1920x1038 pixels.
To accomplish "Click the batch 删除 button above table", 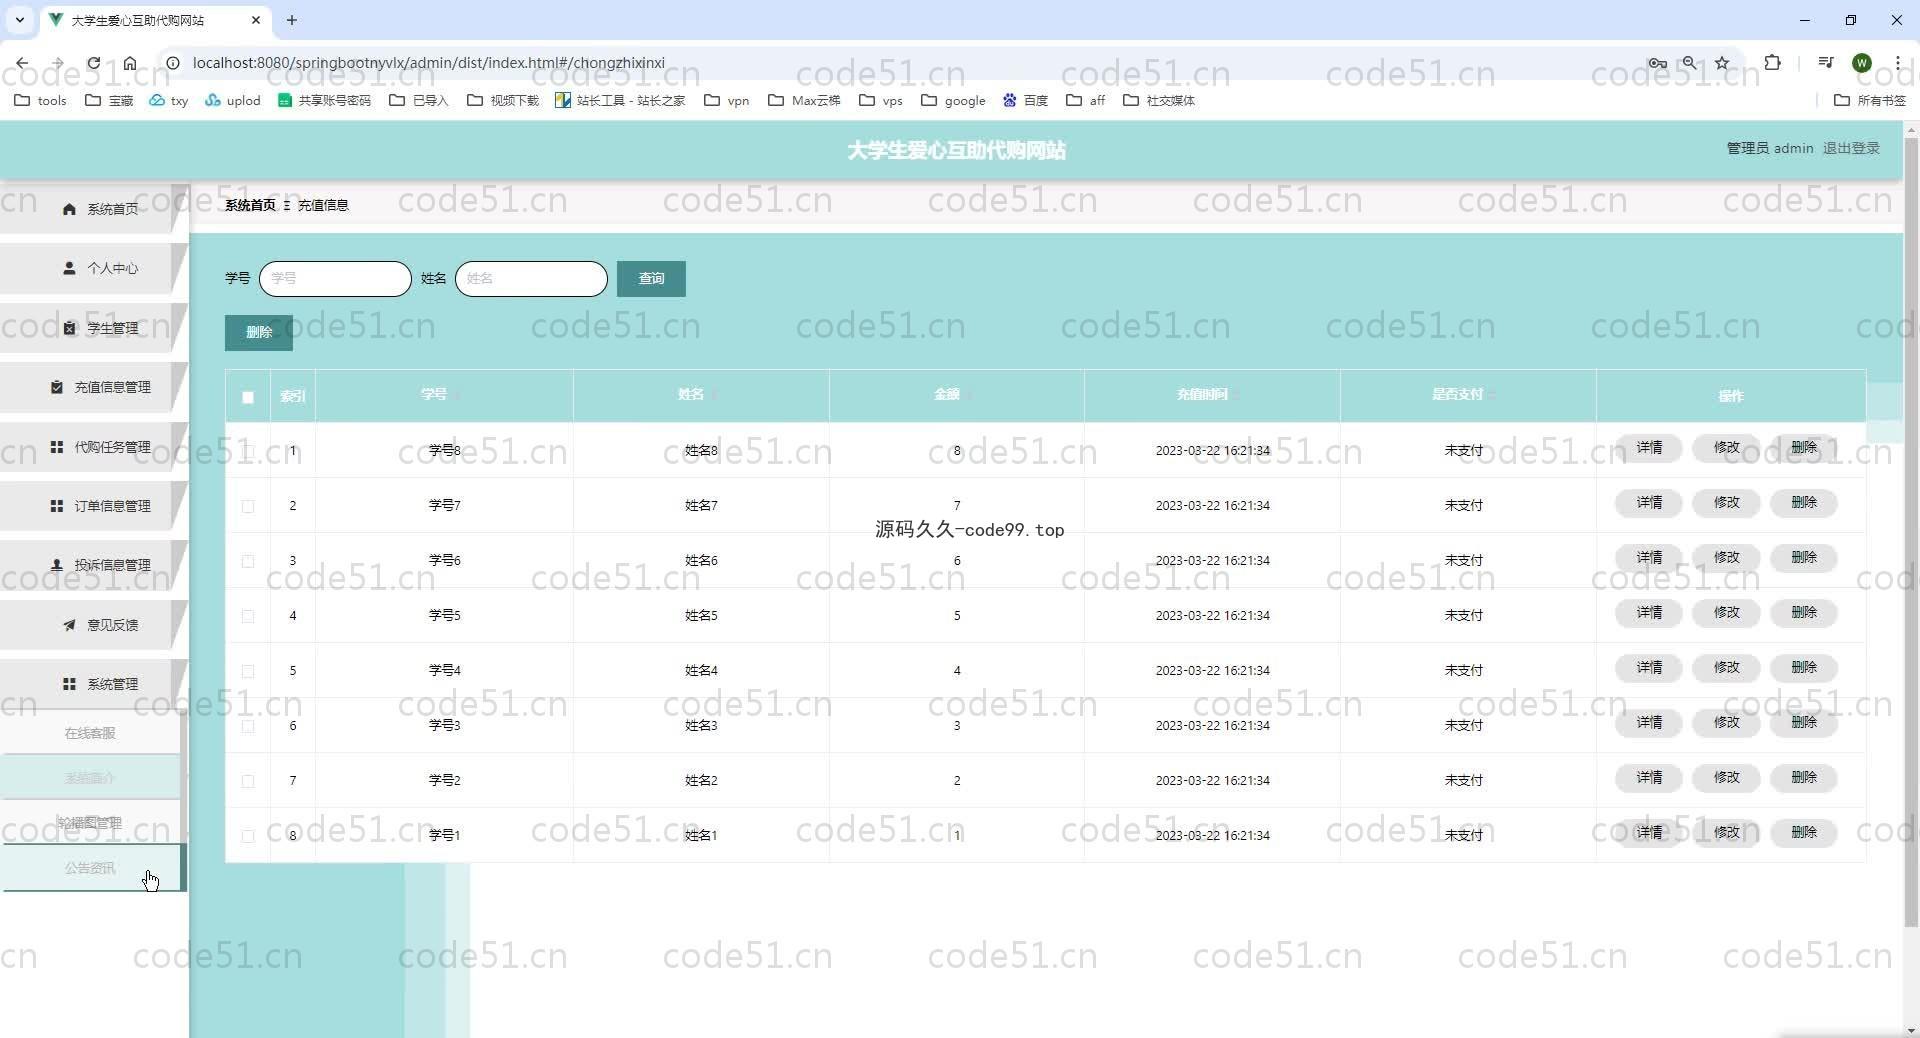I will [258, 332].
